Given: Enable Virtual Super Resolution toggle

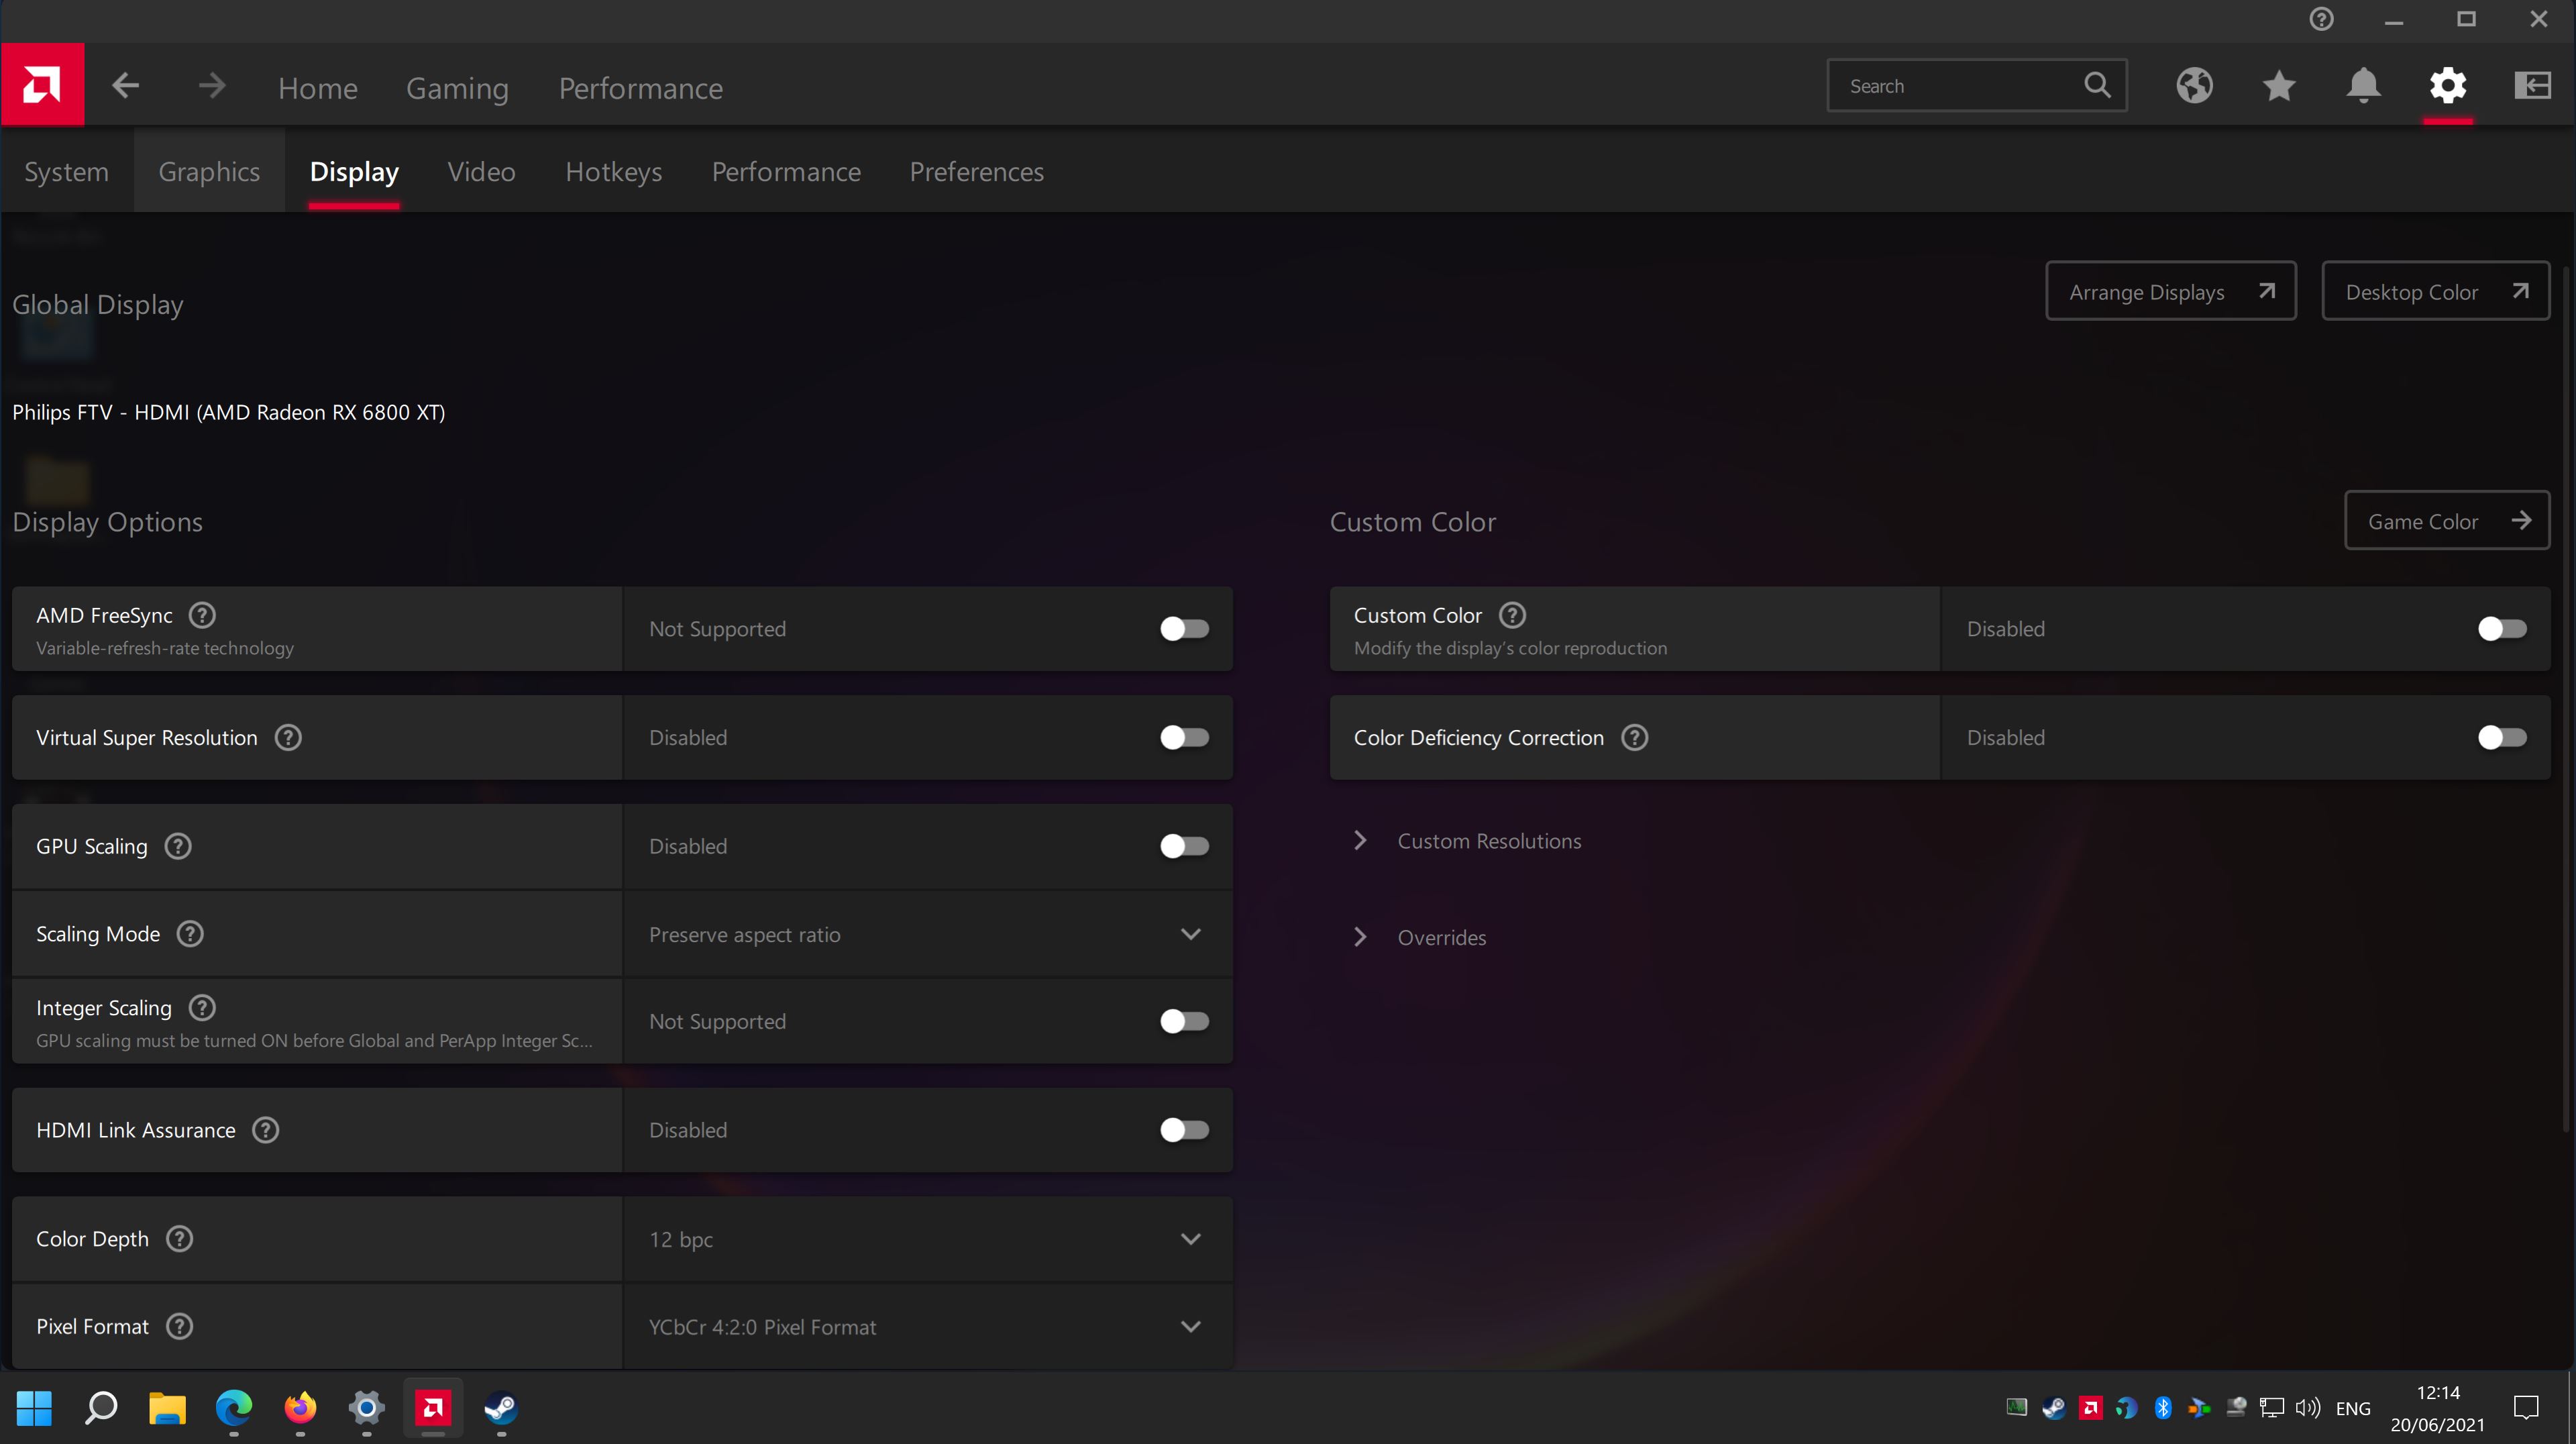Looking at the screenshot, I should 1184,738.
